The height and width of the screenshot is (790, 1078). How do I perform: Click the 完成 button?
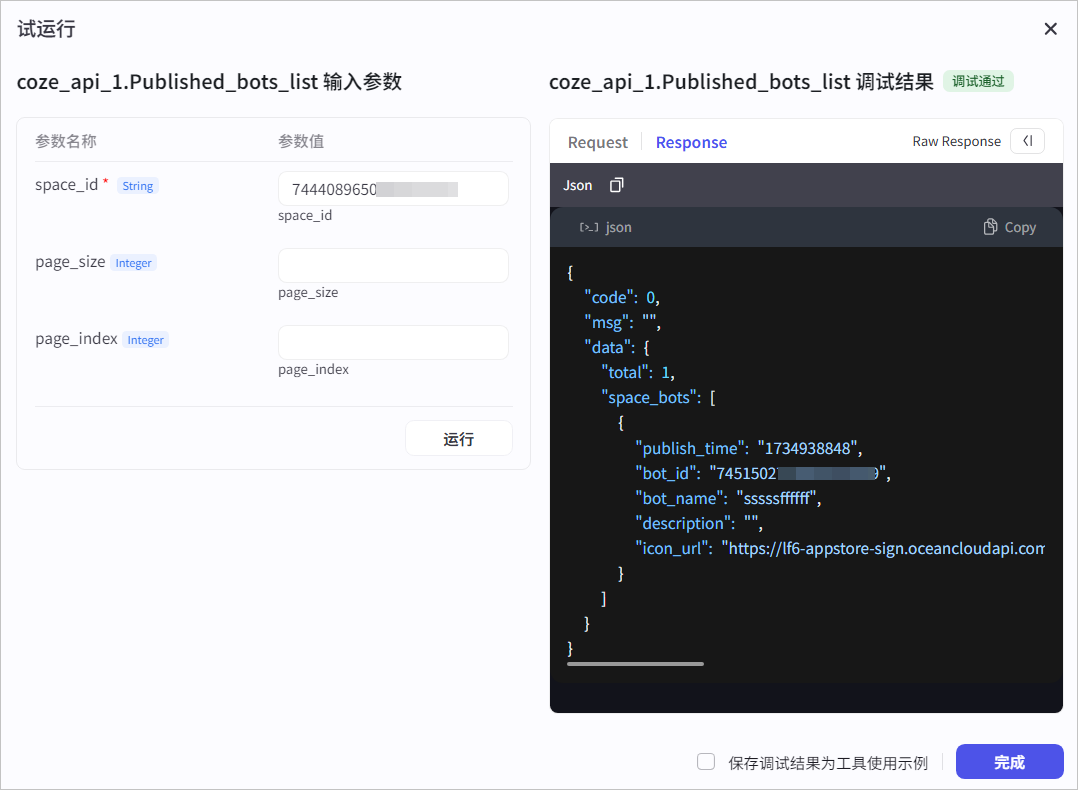click(x=1009, y=762)
